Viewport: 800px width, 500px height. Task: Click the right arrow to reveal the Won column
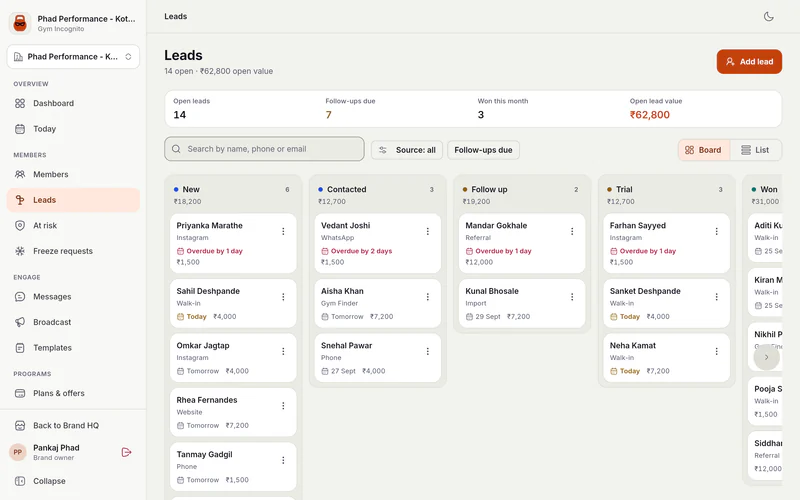coord(766,357)
